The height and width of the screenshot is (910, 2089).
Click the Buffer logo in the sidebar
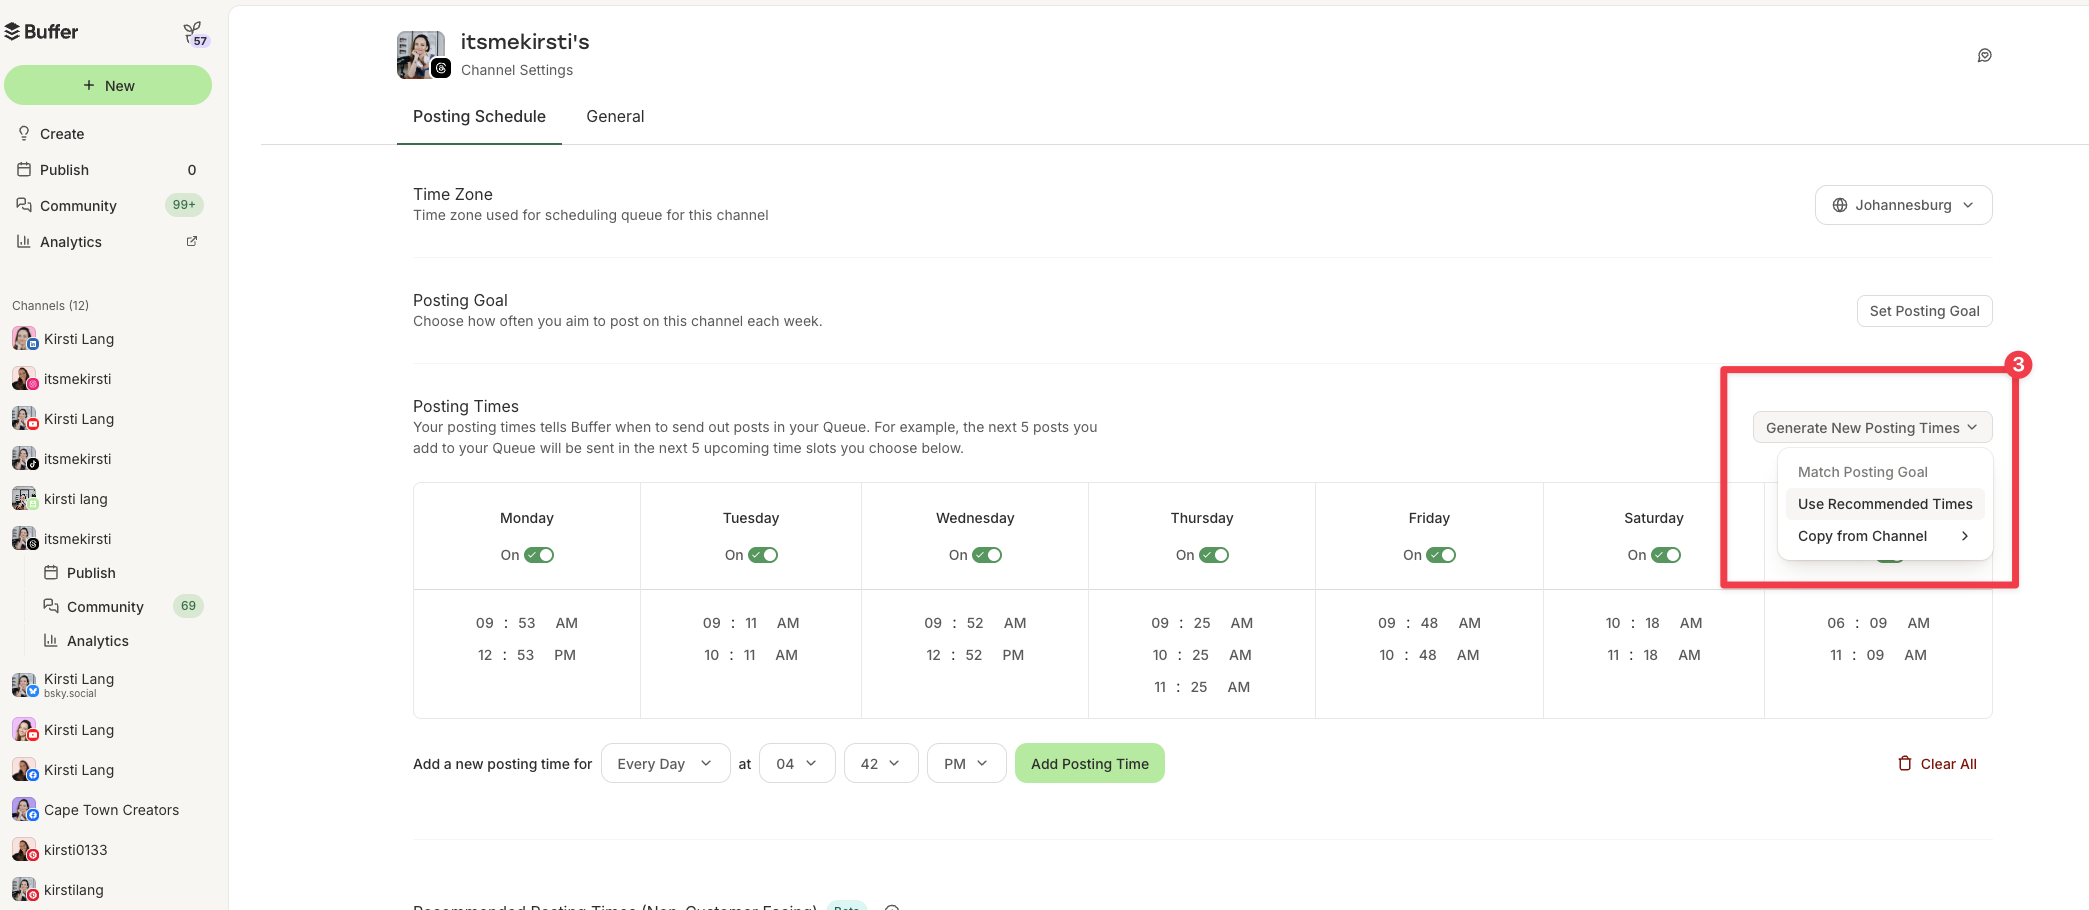click(x=44, y=31)
